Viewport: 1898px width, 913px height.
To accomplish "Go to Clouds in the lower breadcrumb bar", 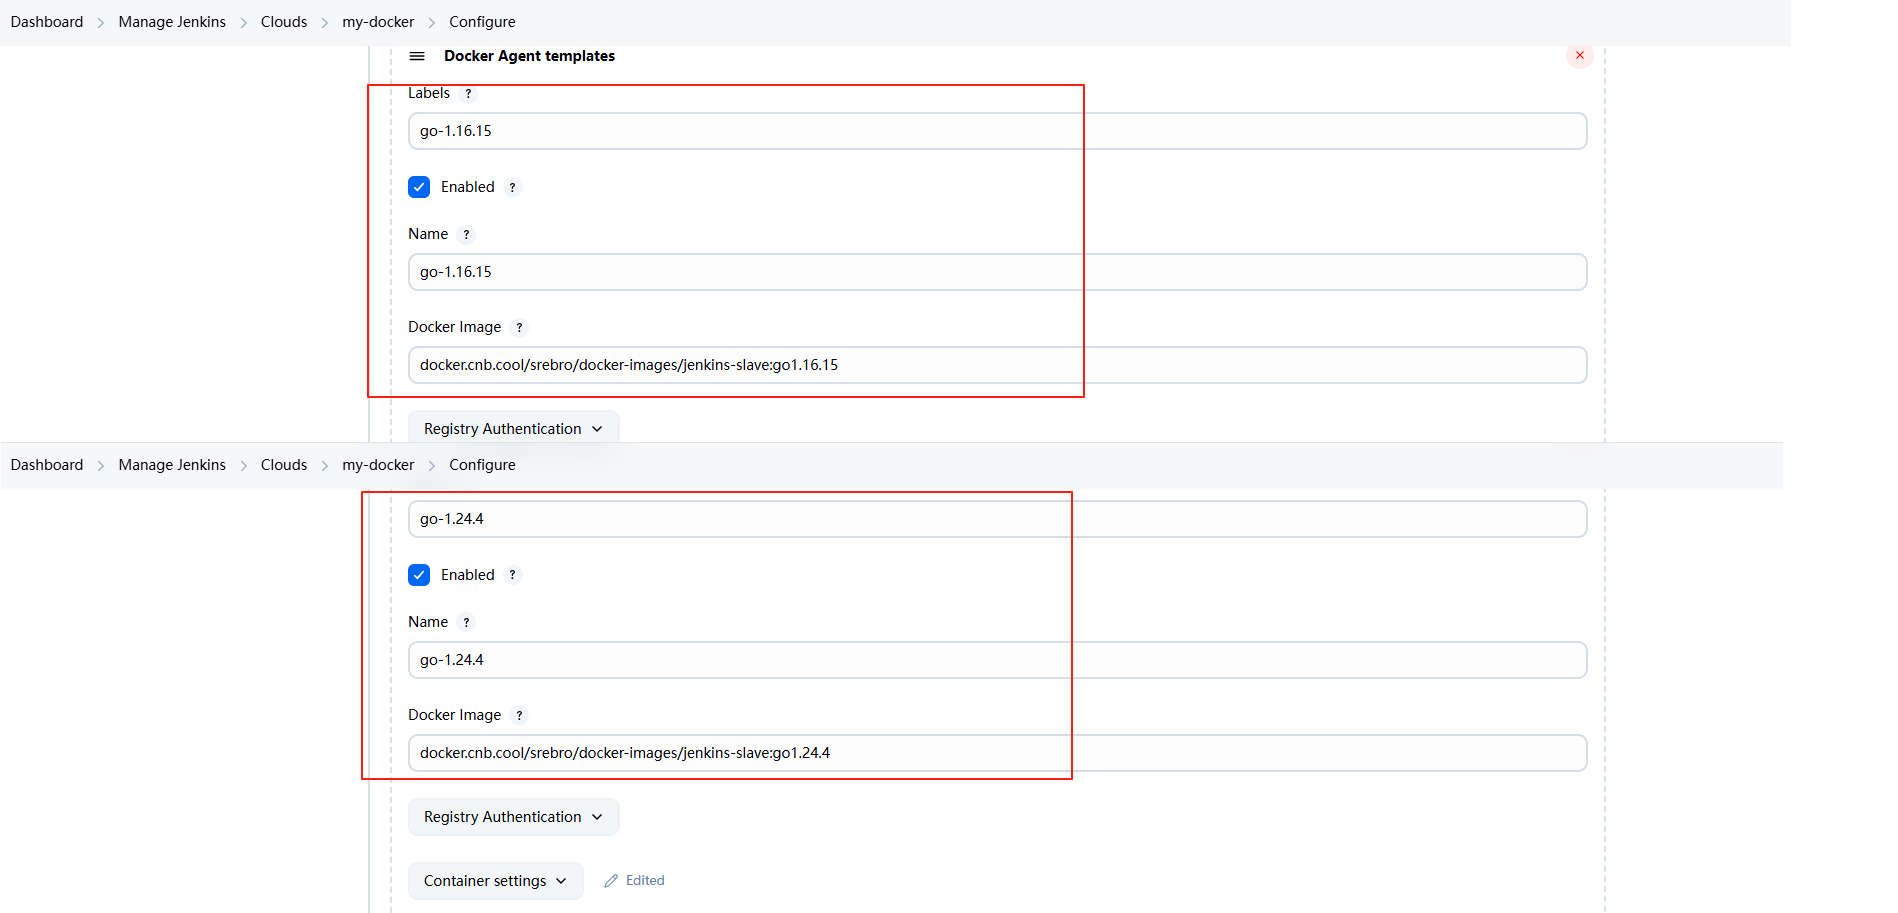I will (284, 465).
